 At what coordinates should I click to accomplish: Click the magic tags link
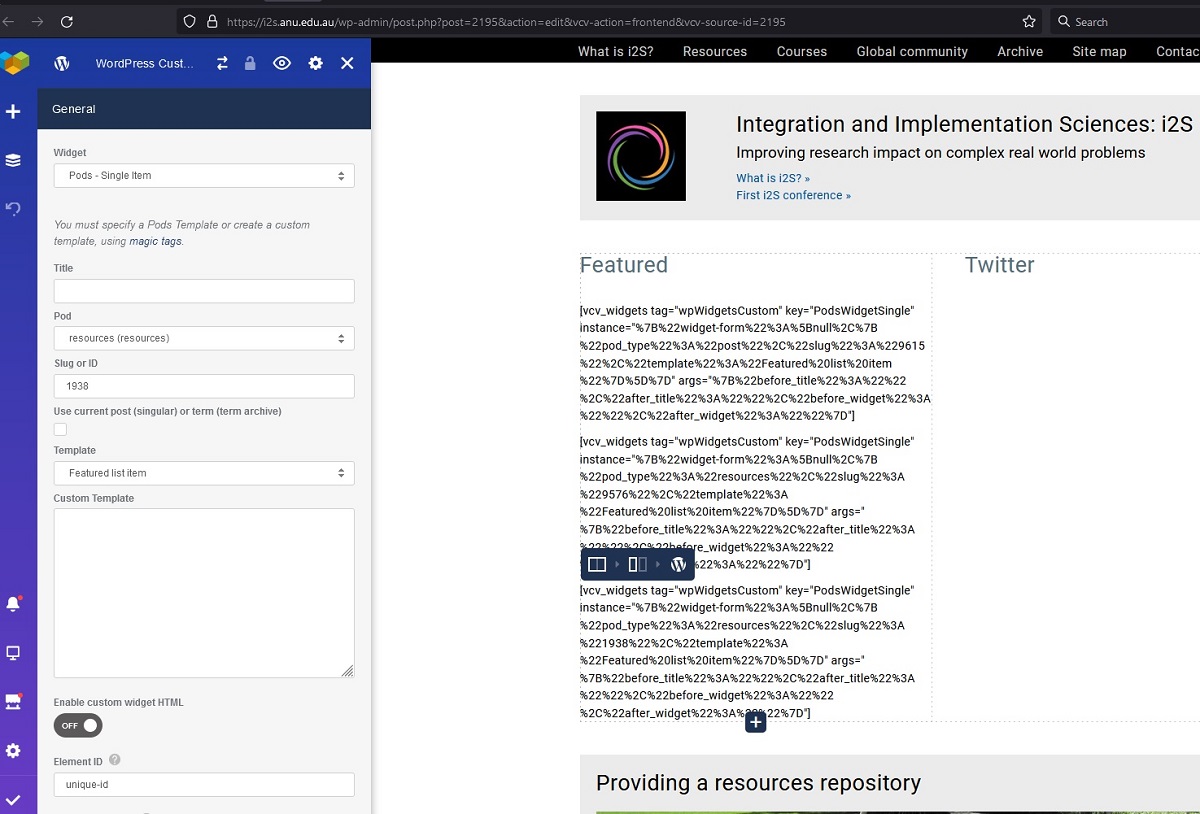coord(155,242)
